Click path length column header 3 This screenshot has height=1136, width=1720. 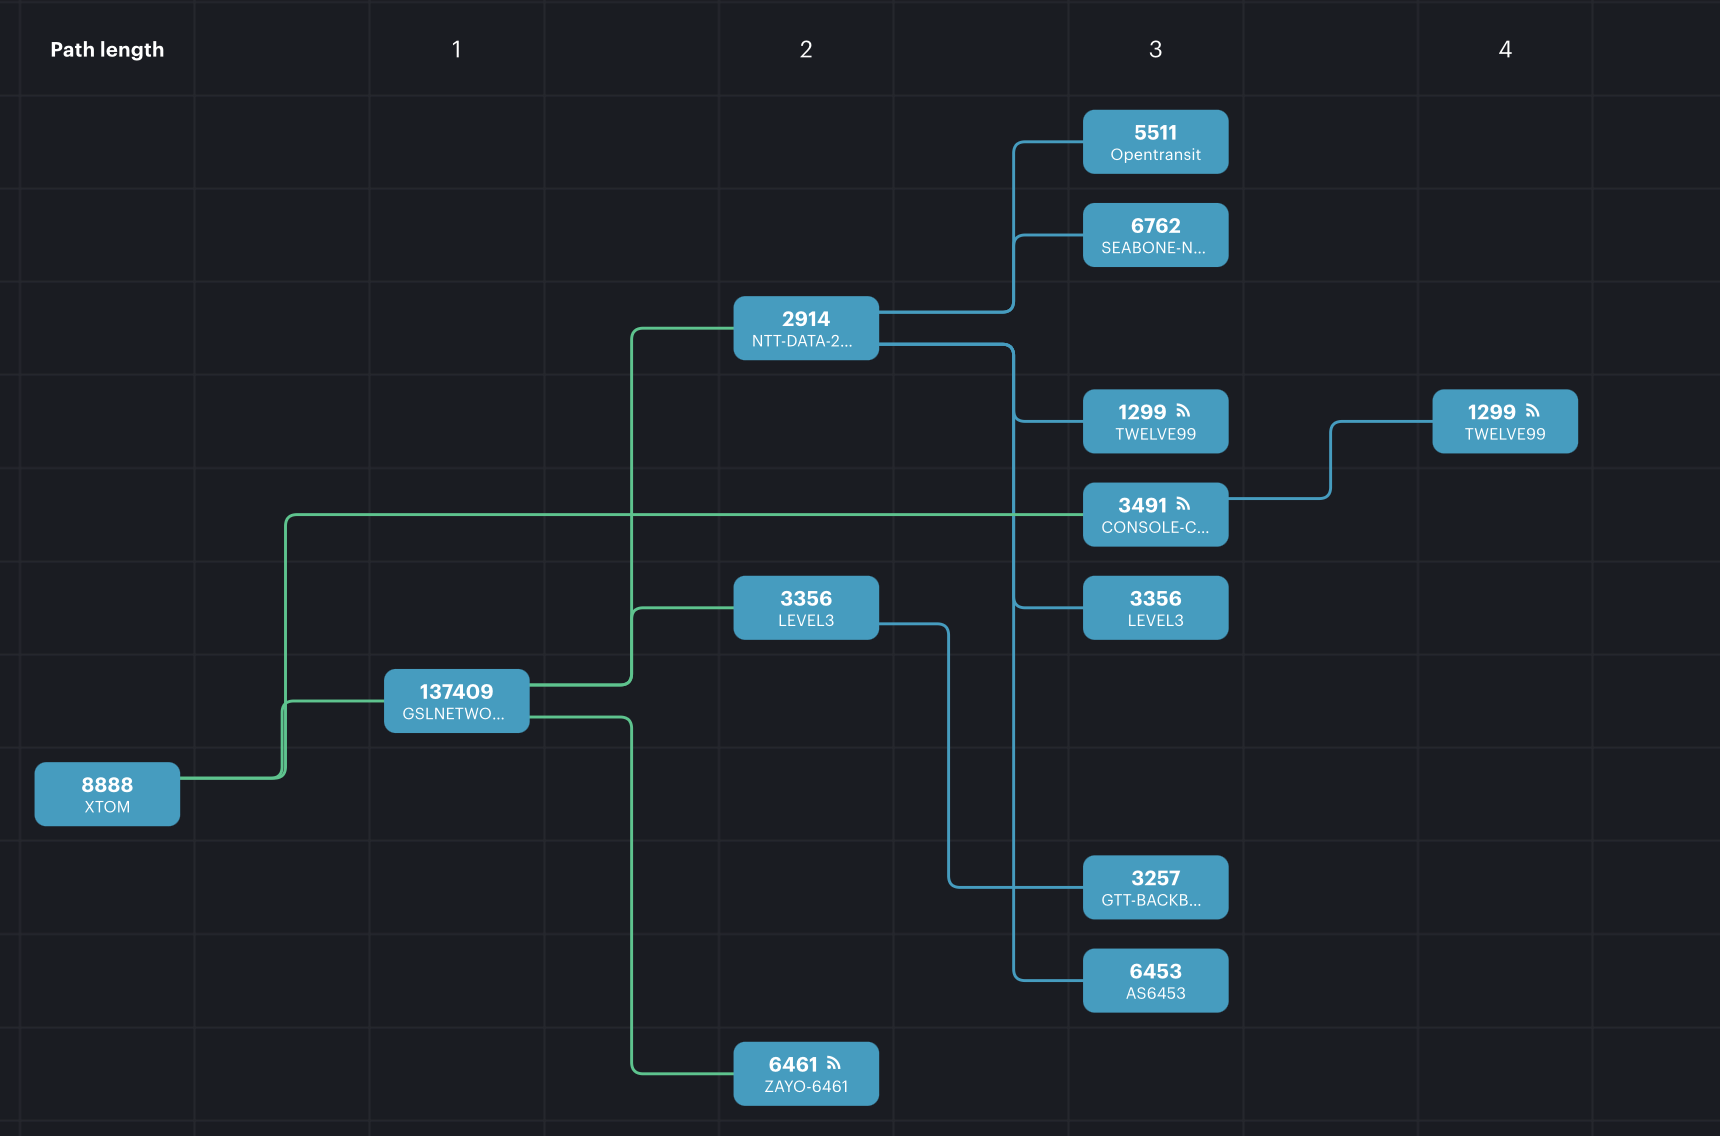coord(1155,49)
